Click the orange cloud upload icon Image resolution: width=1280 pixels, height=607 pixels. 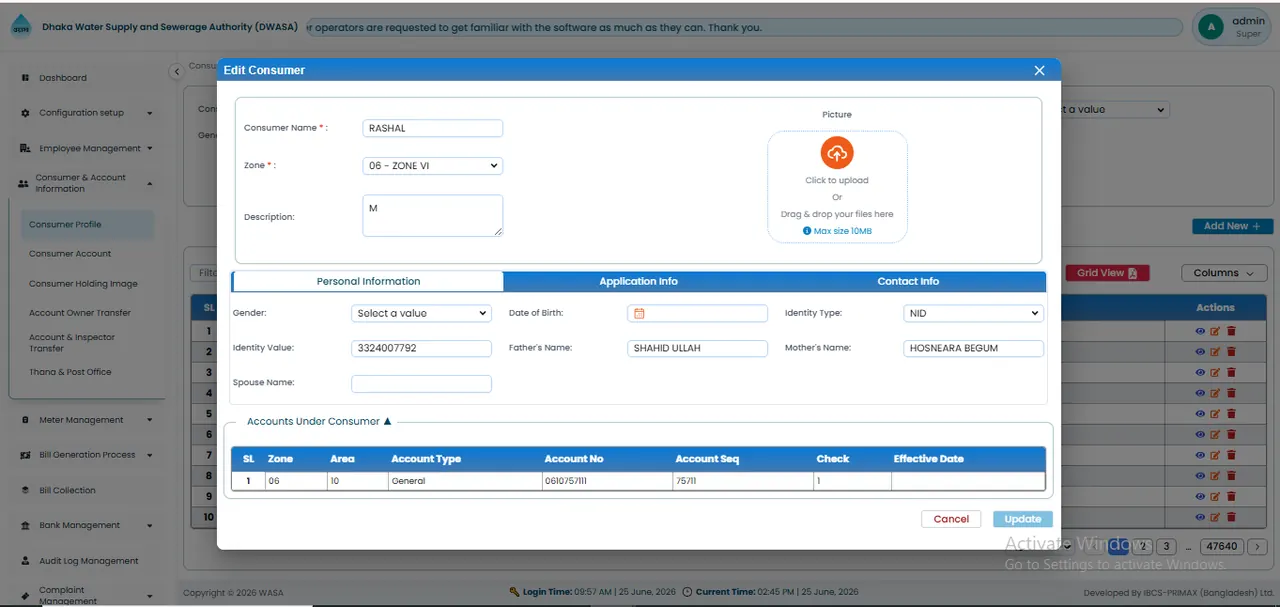[837, 153]
